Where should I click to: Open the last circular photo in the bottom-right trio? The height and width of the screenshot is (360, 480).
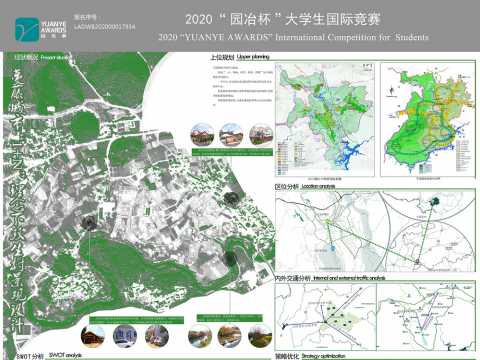[x=260, y=337]
